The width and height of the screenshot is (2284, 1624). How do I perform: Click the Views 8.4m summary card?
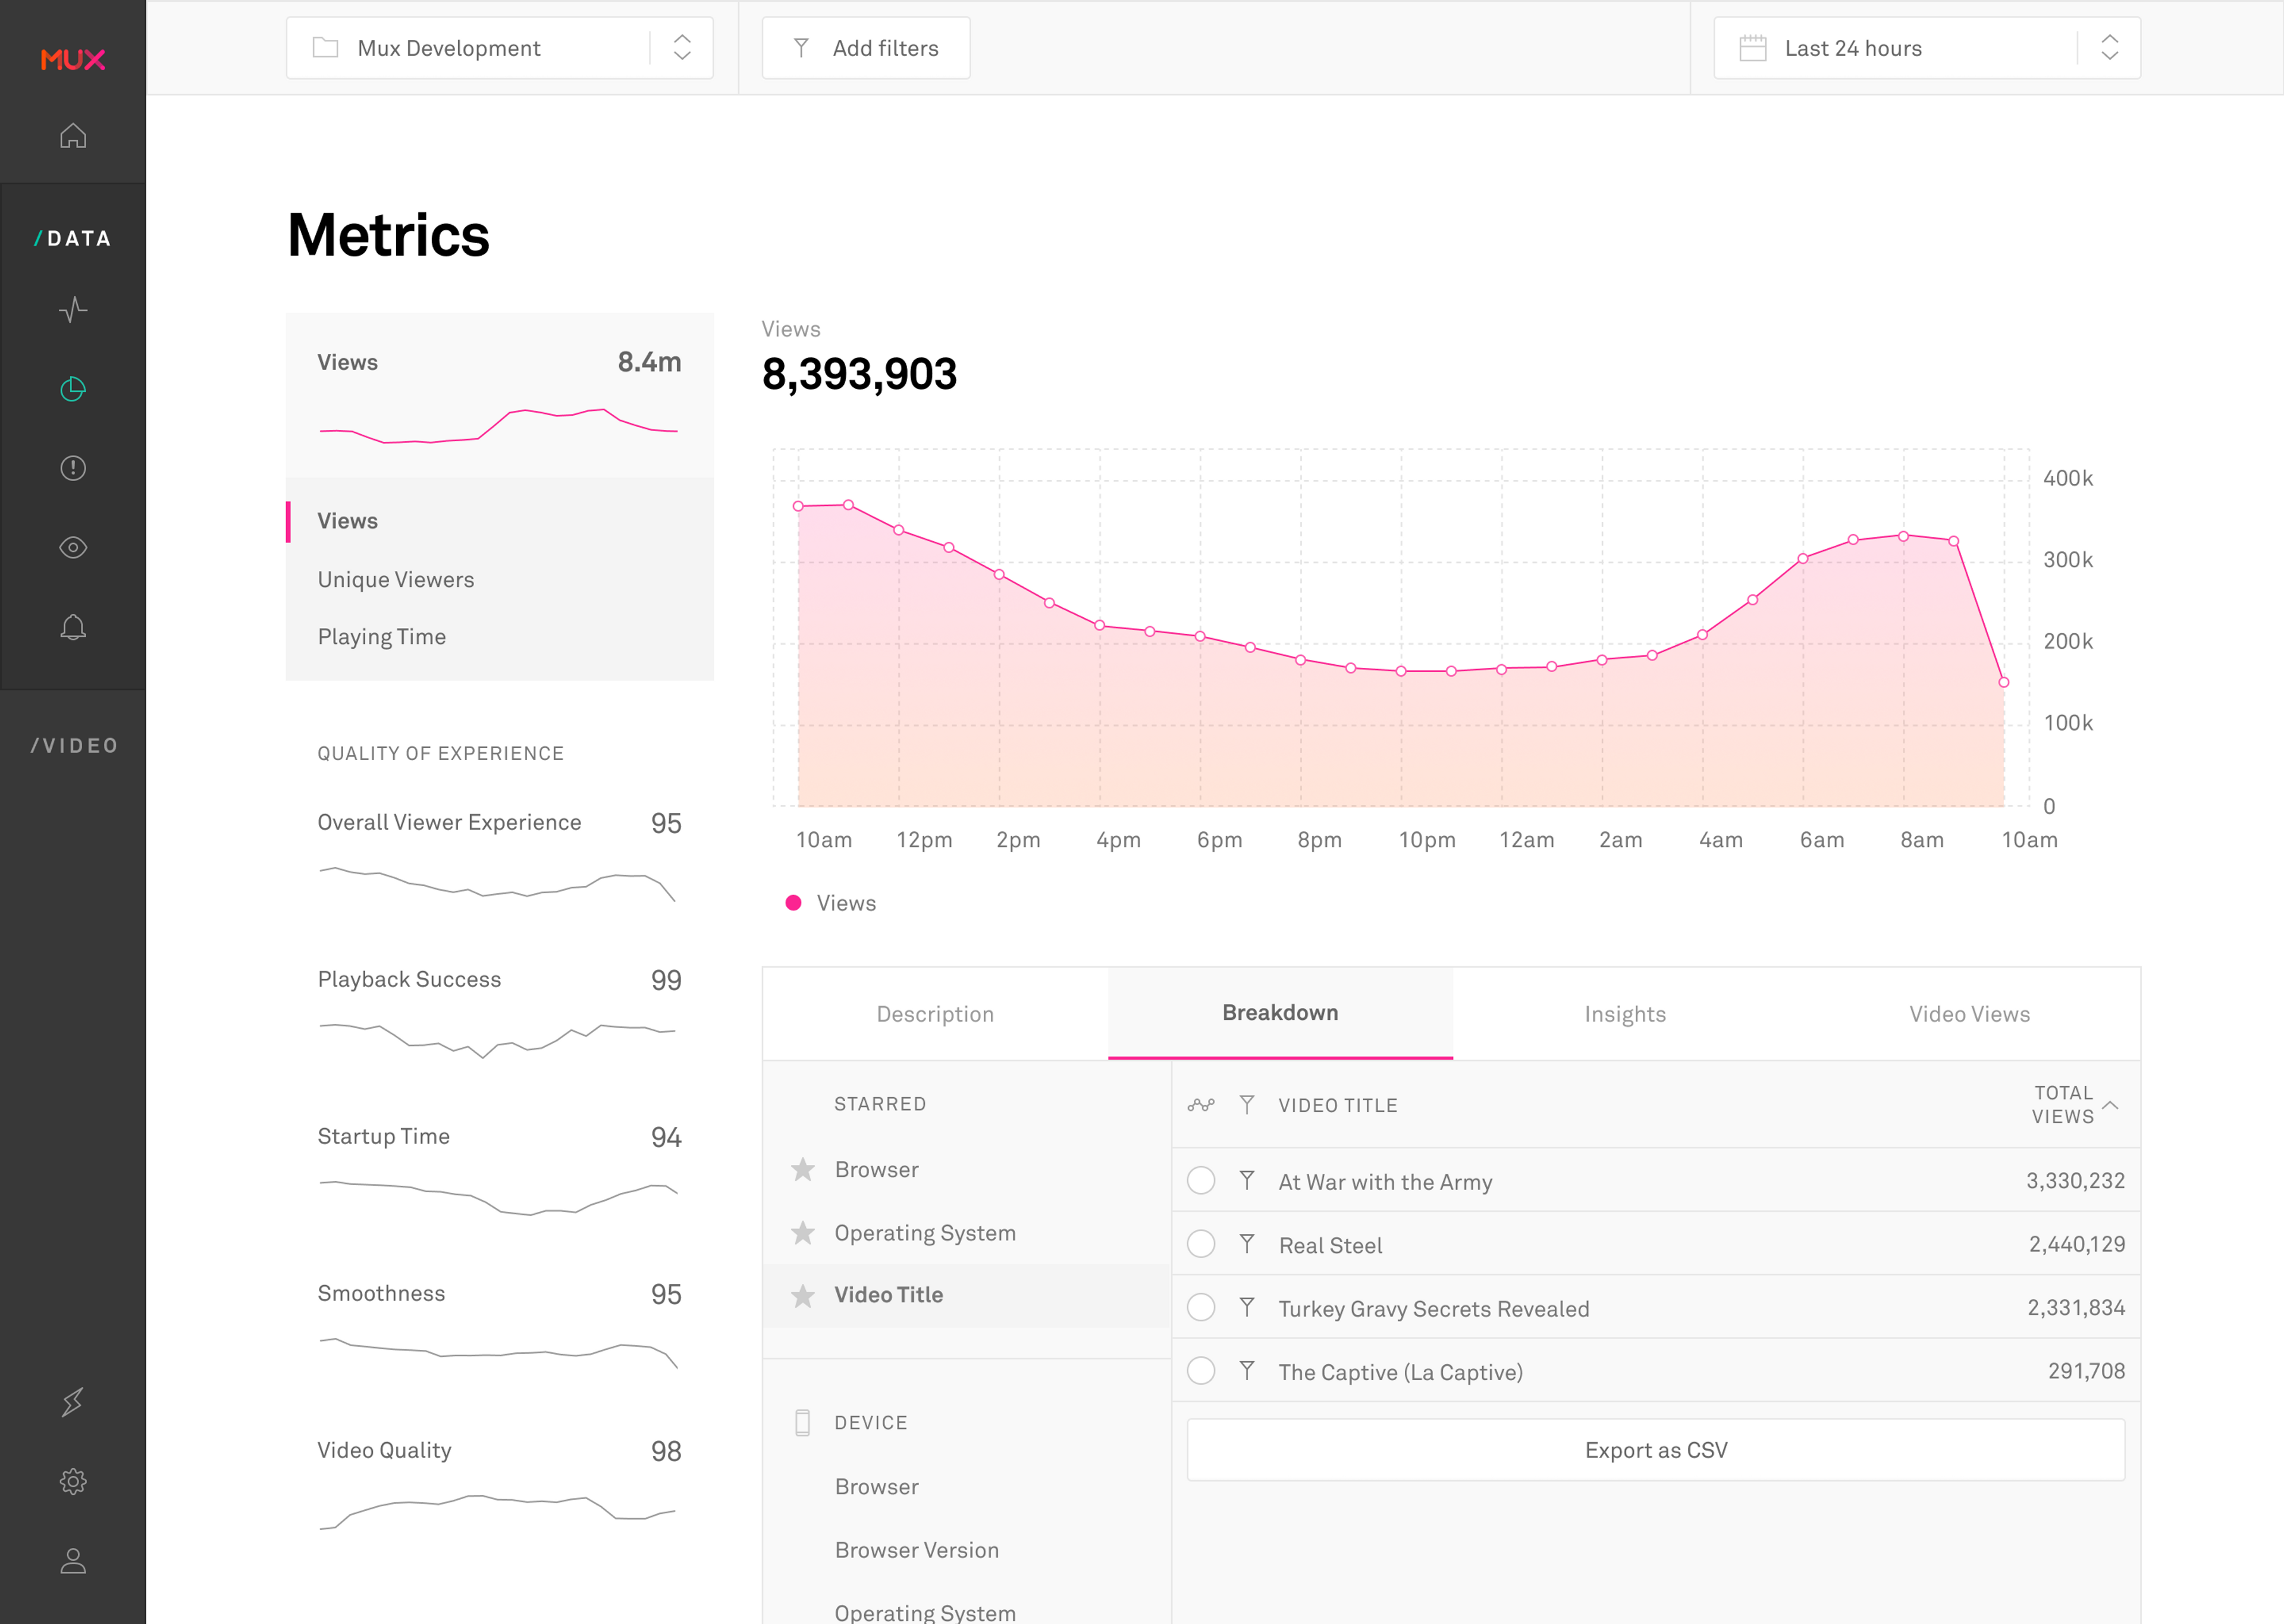[500, 396]
